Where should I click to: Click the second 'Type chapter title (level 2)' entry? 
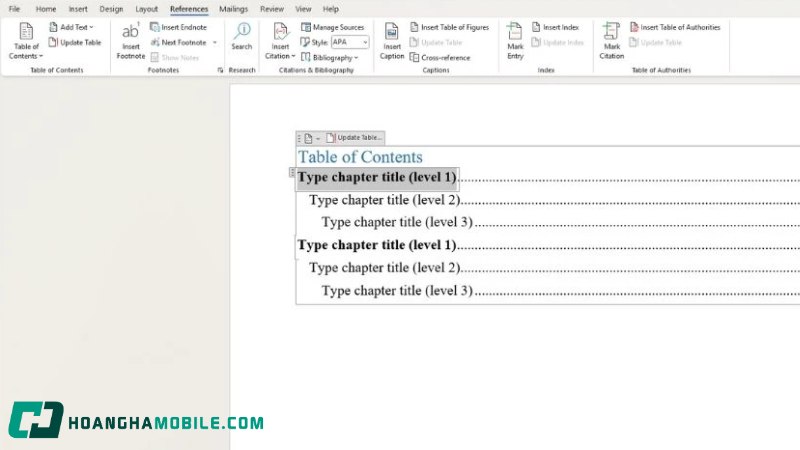[x=385, y=268]
